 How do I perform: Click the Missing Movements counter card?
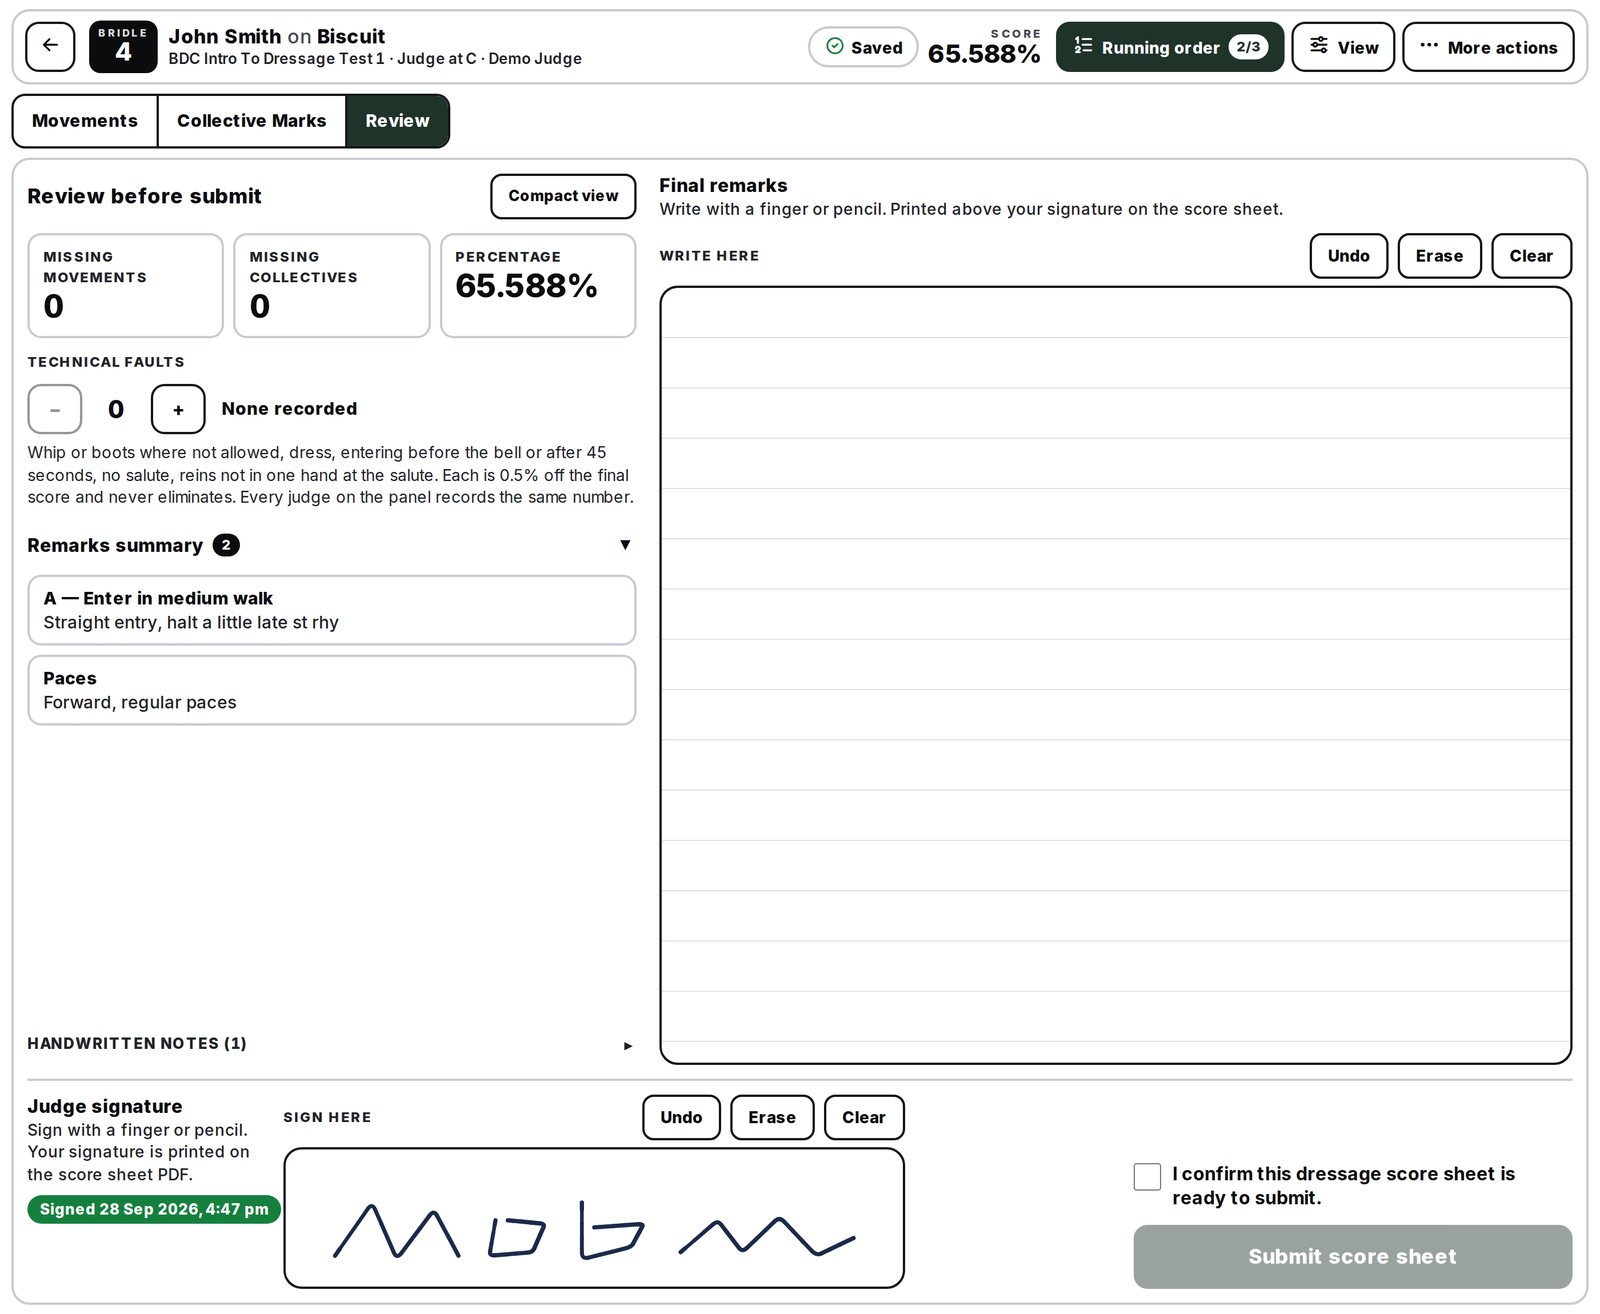[x=125, y=286]
